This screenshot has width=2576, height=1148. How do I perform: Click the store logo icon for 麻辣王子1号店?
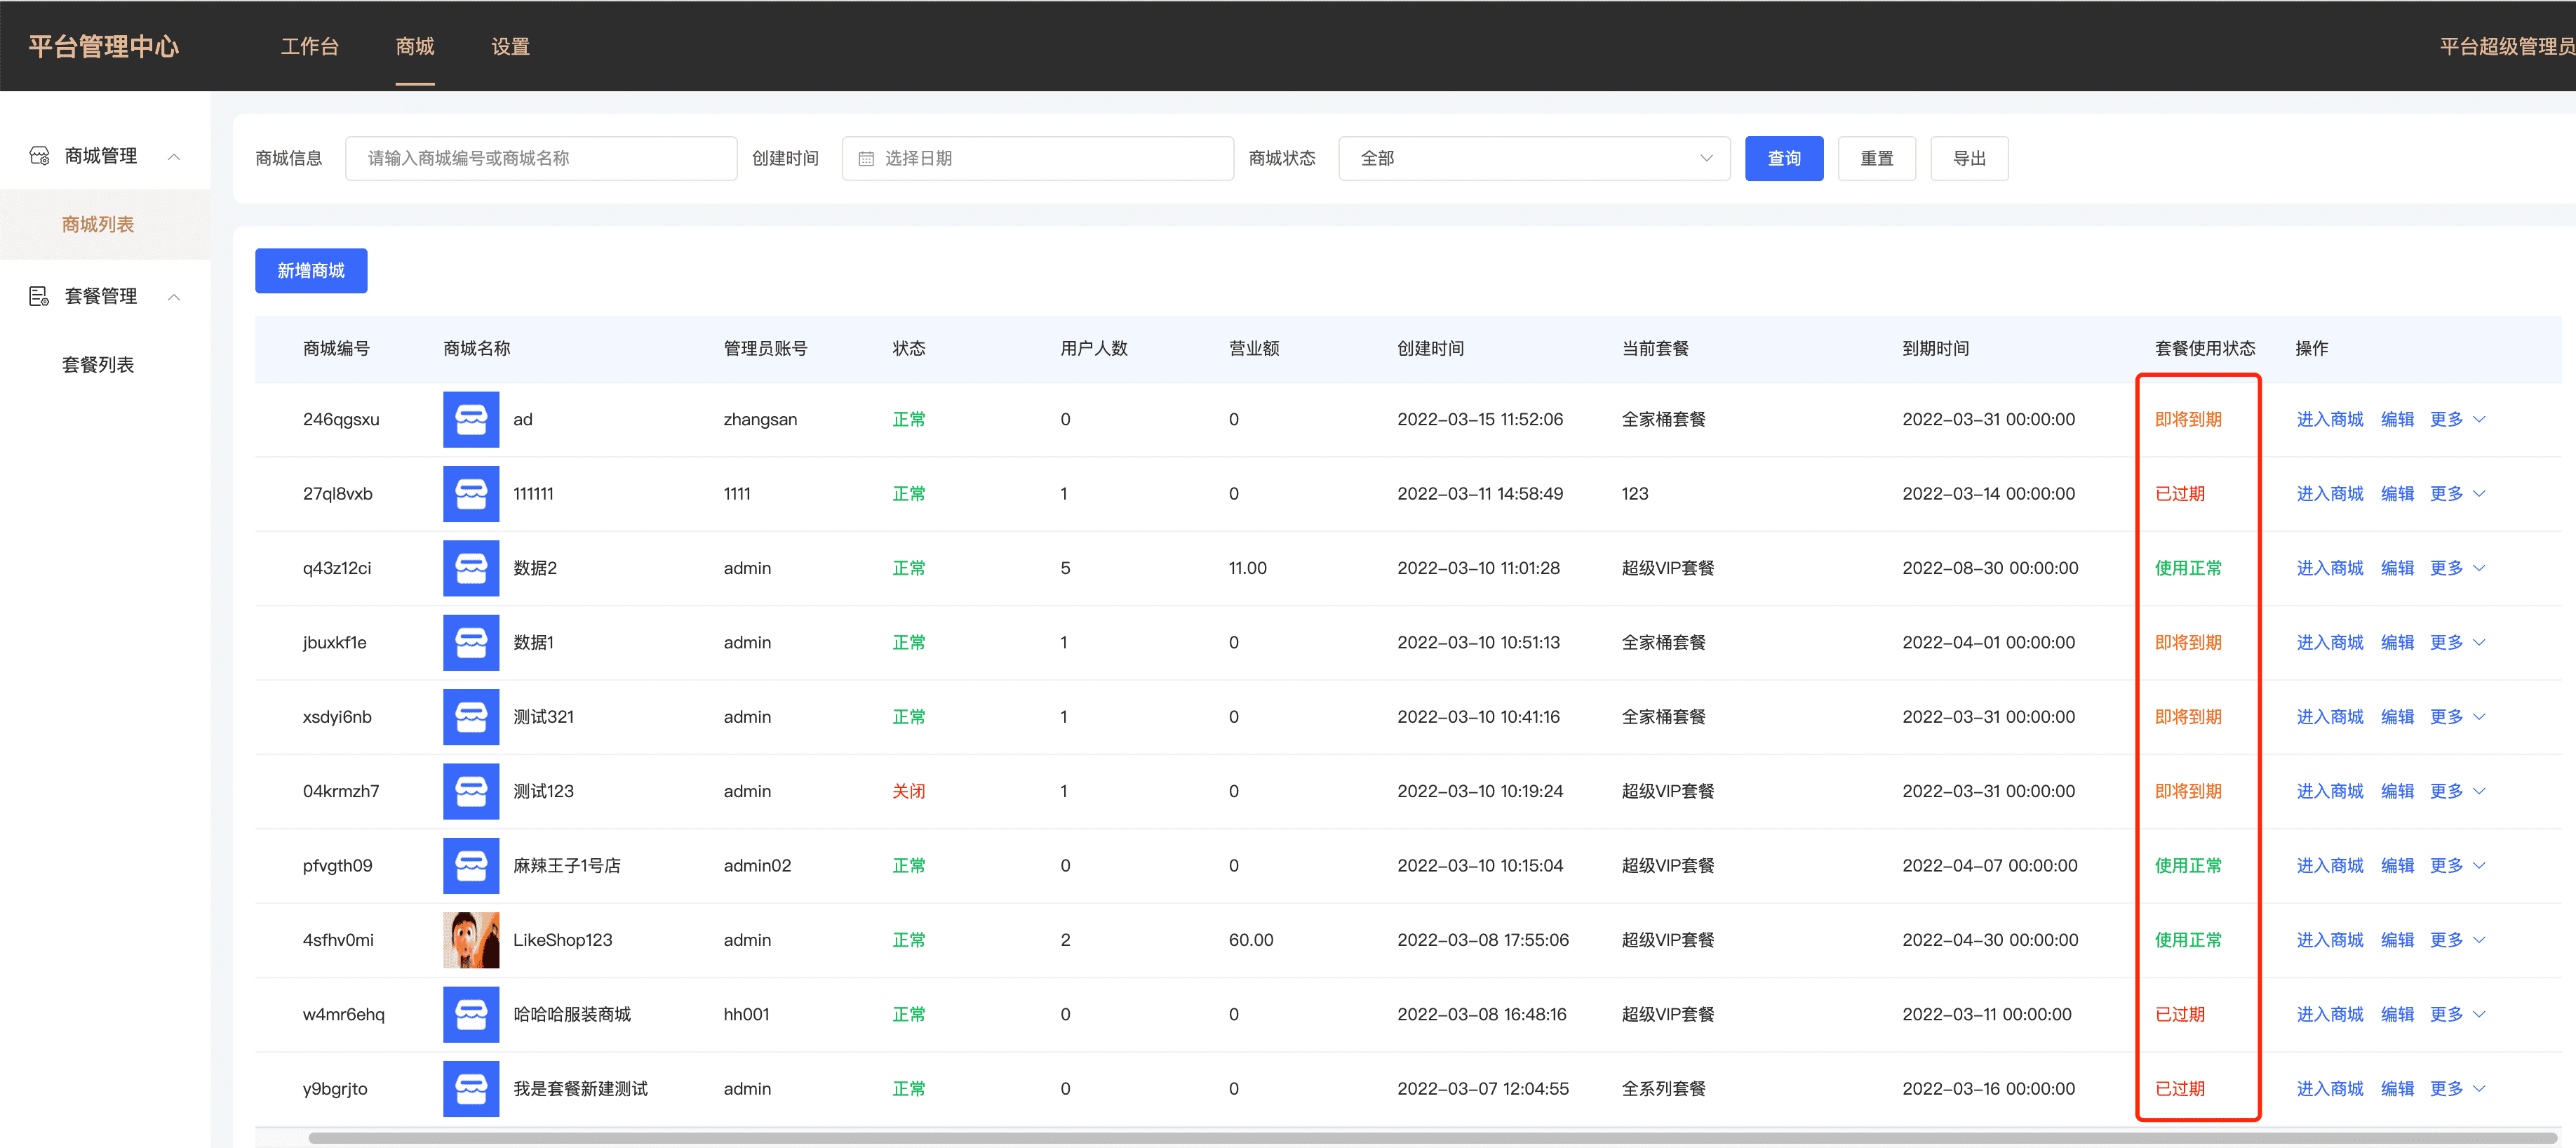(471, 866)
